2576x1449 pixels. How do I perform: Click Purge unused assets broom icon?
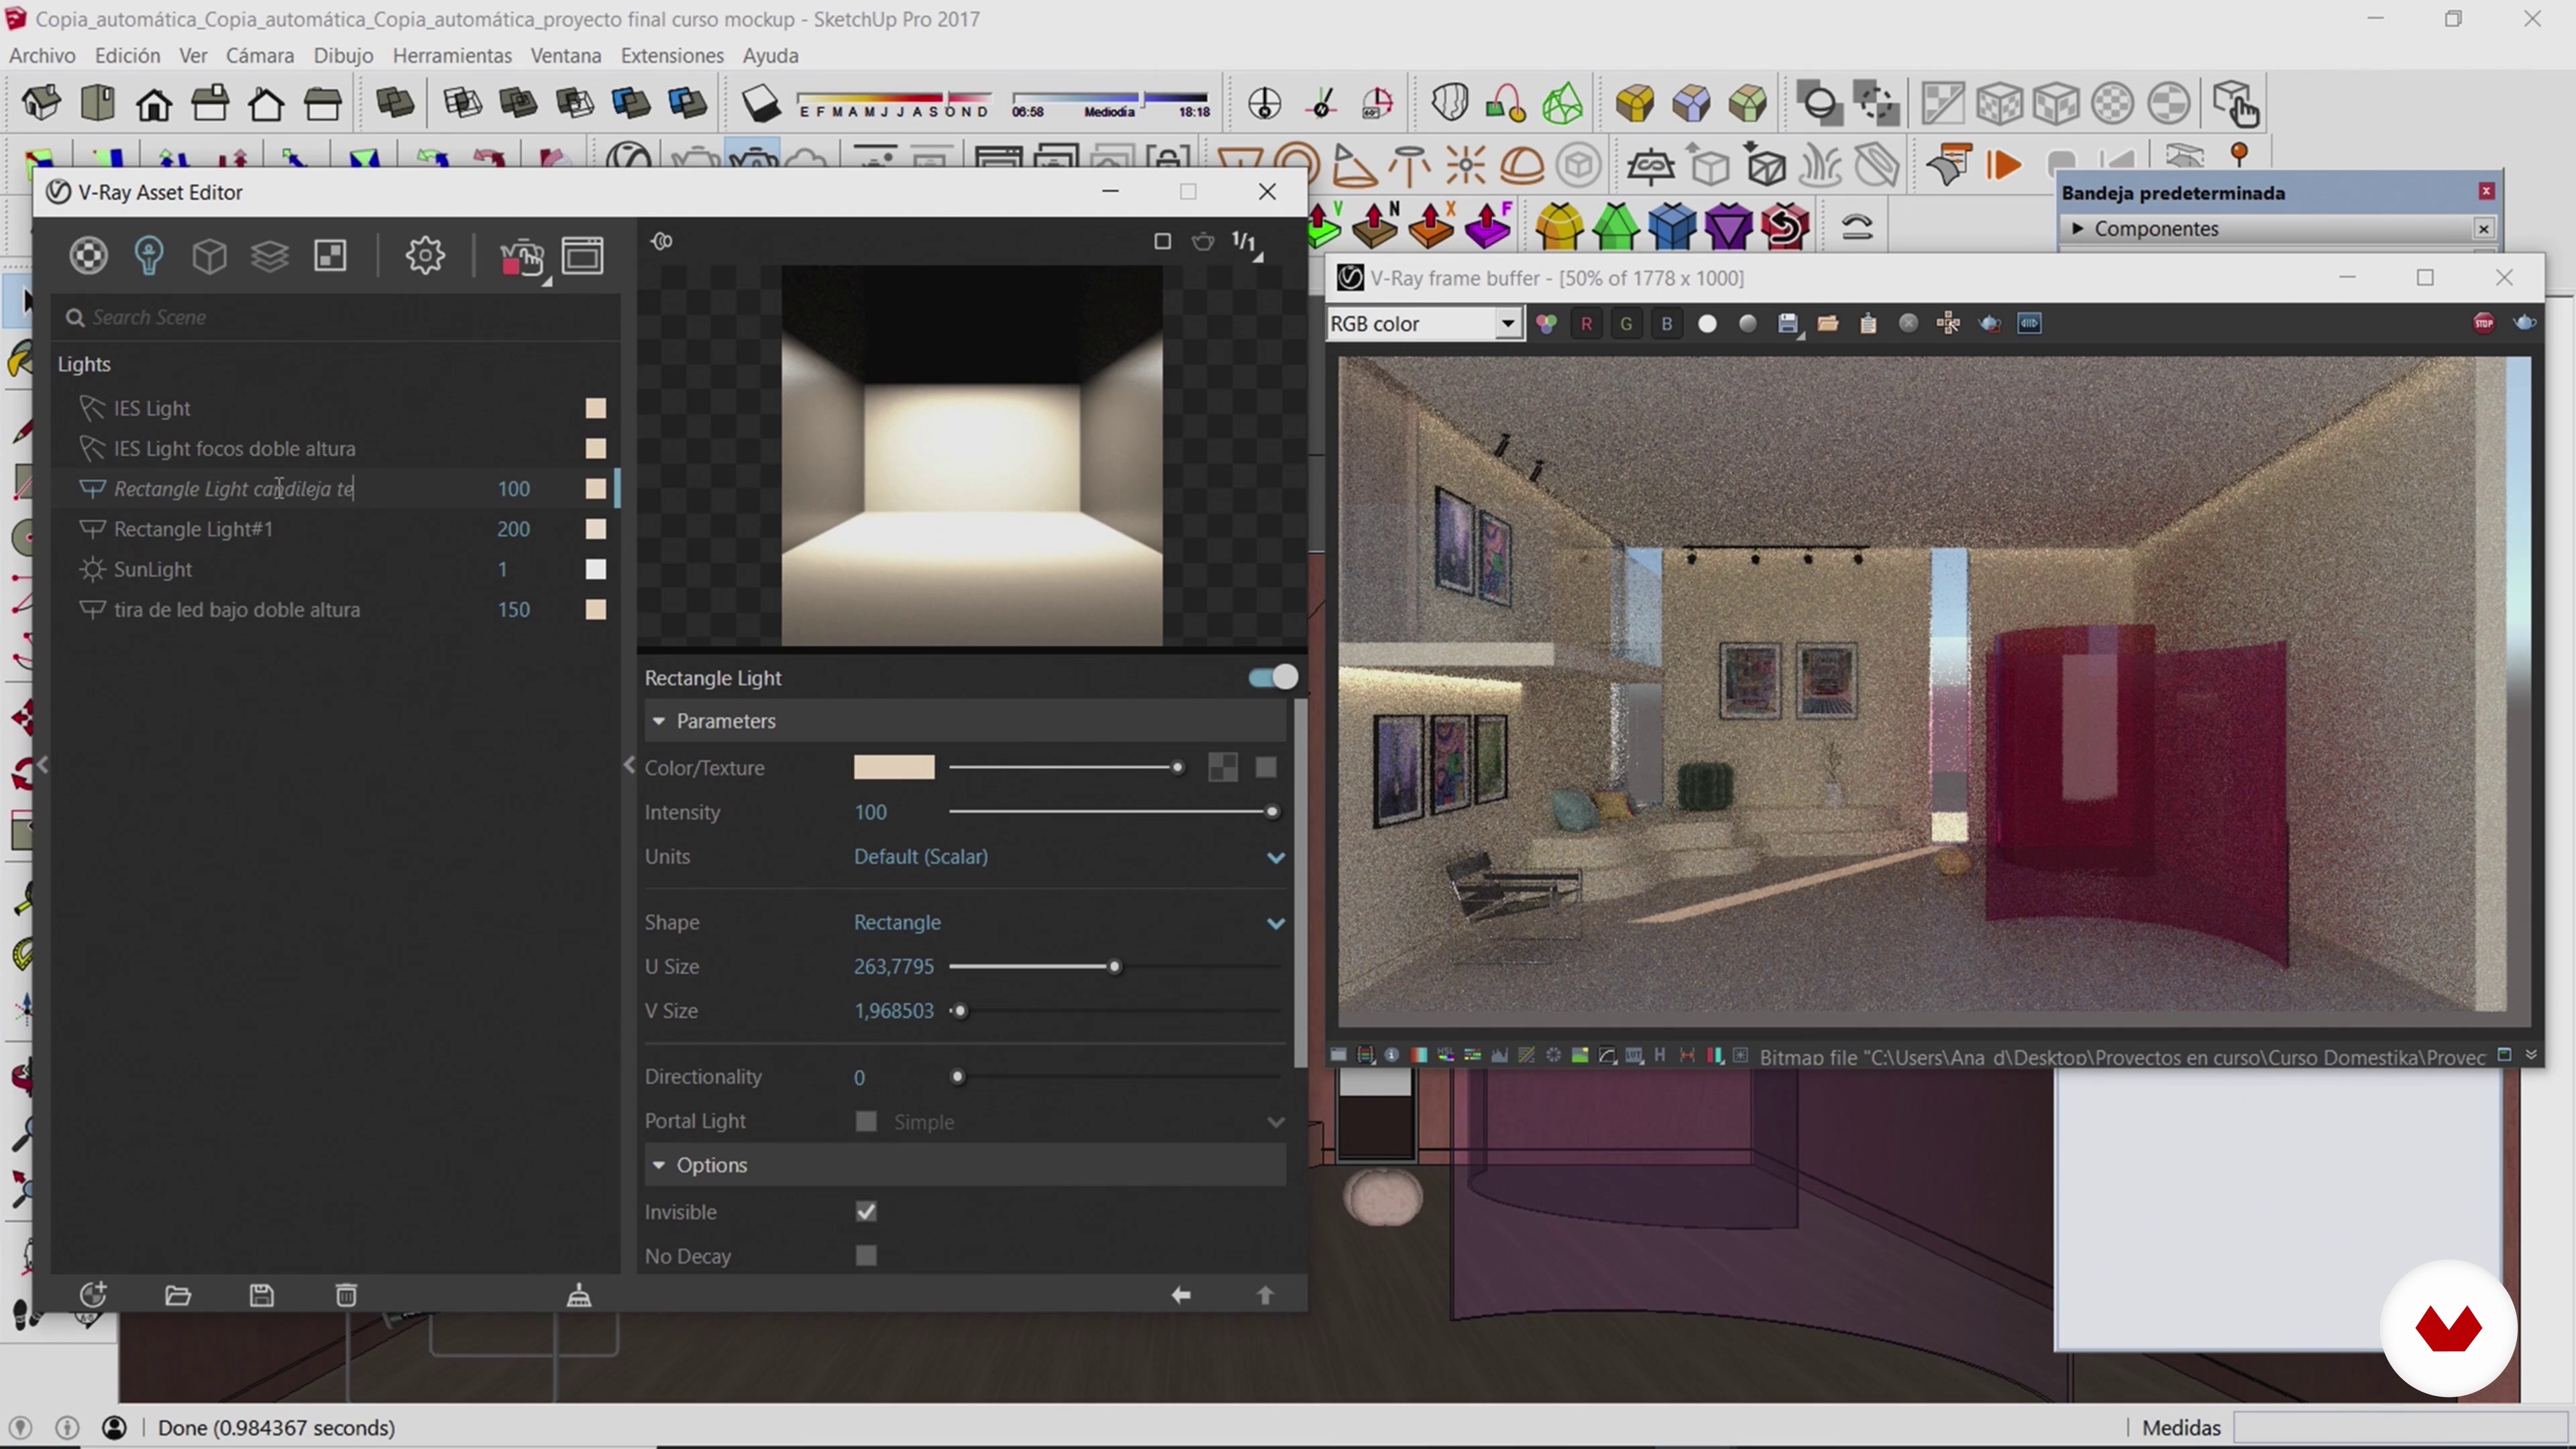click(579, 1296)
